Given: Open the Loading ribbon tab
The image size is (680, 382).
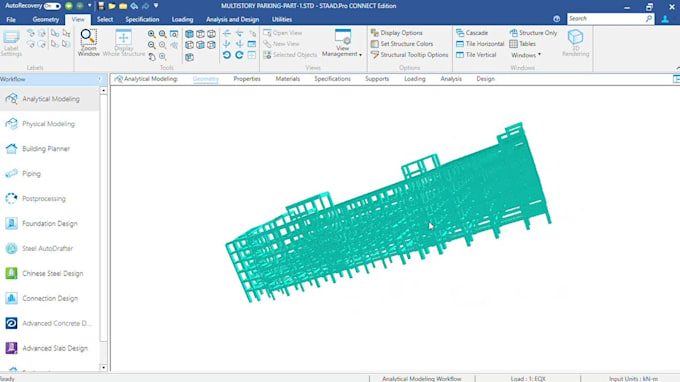Looking at the screenshot, I should click(x=182, y=20).
